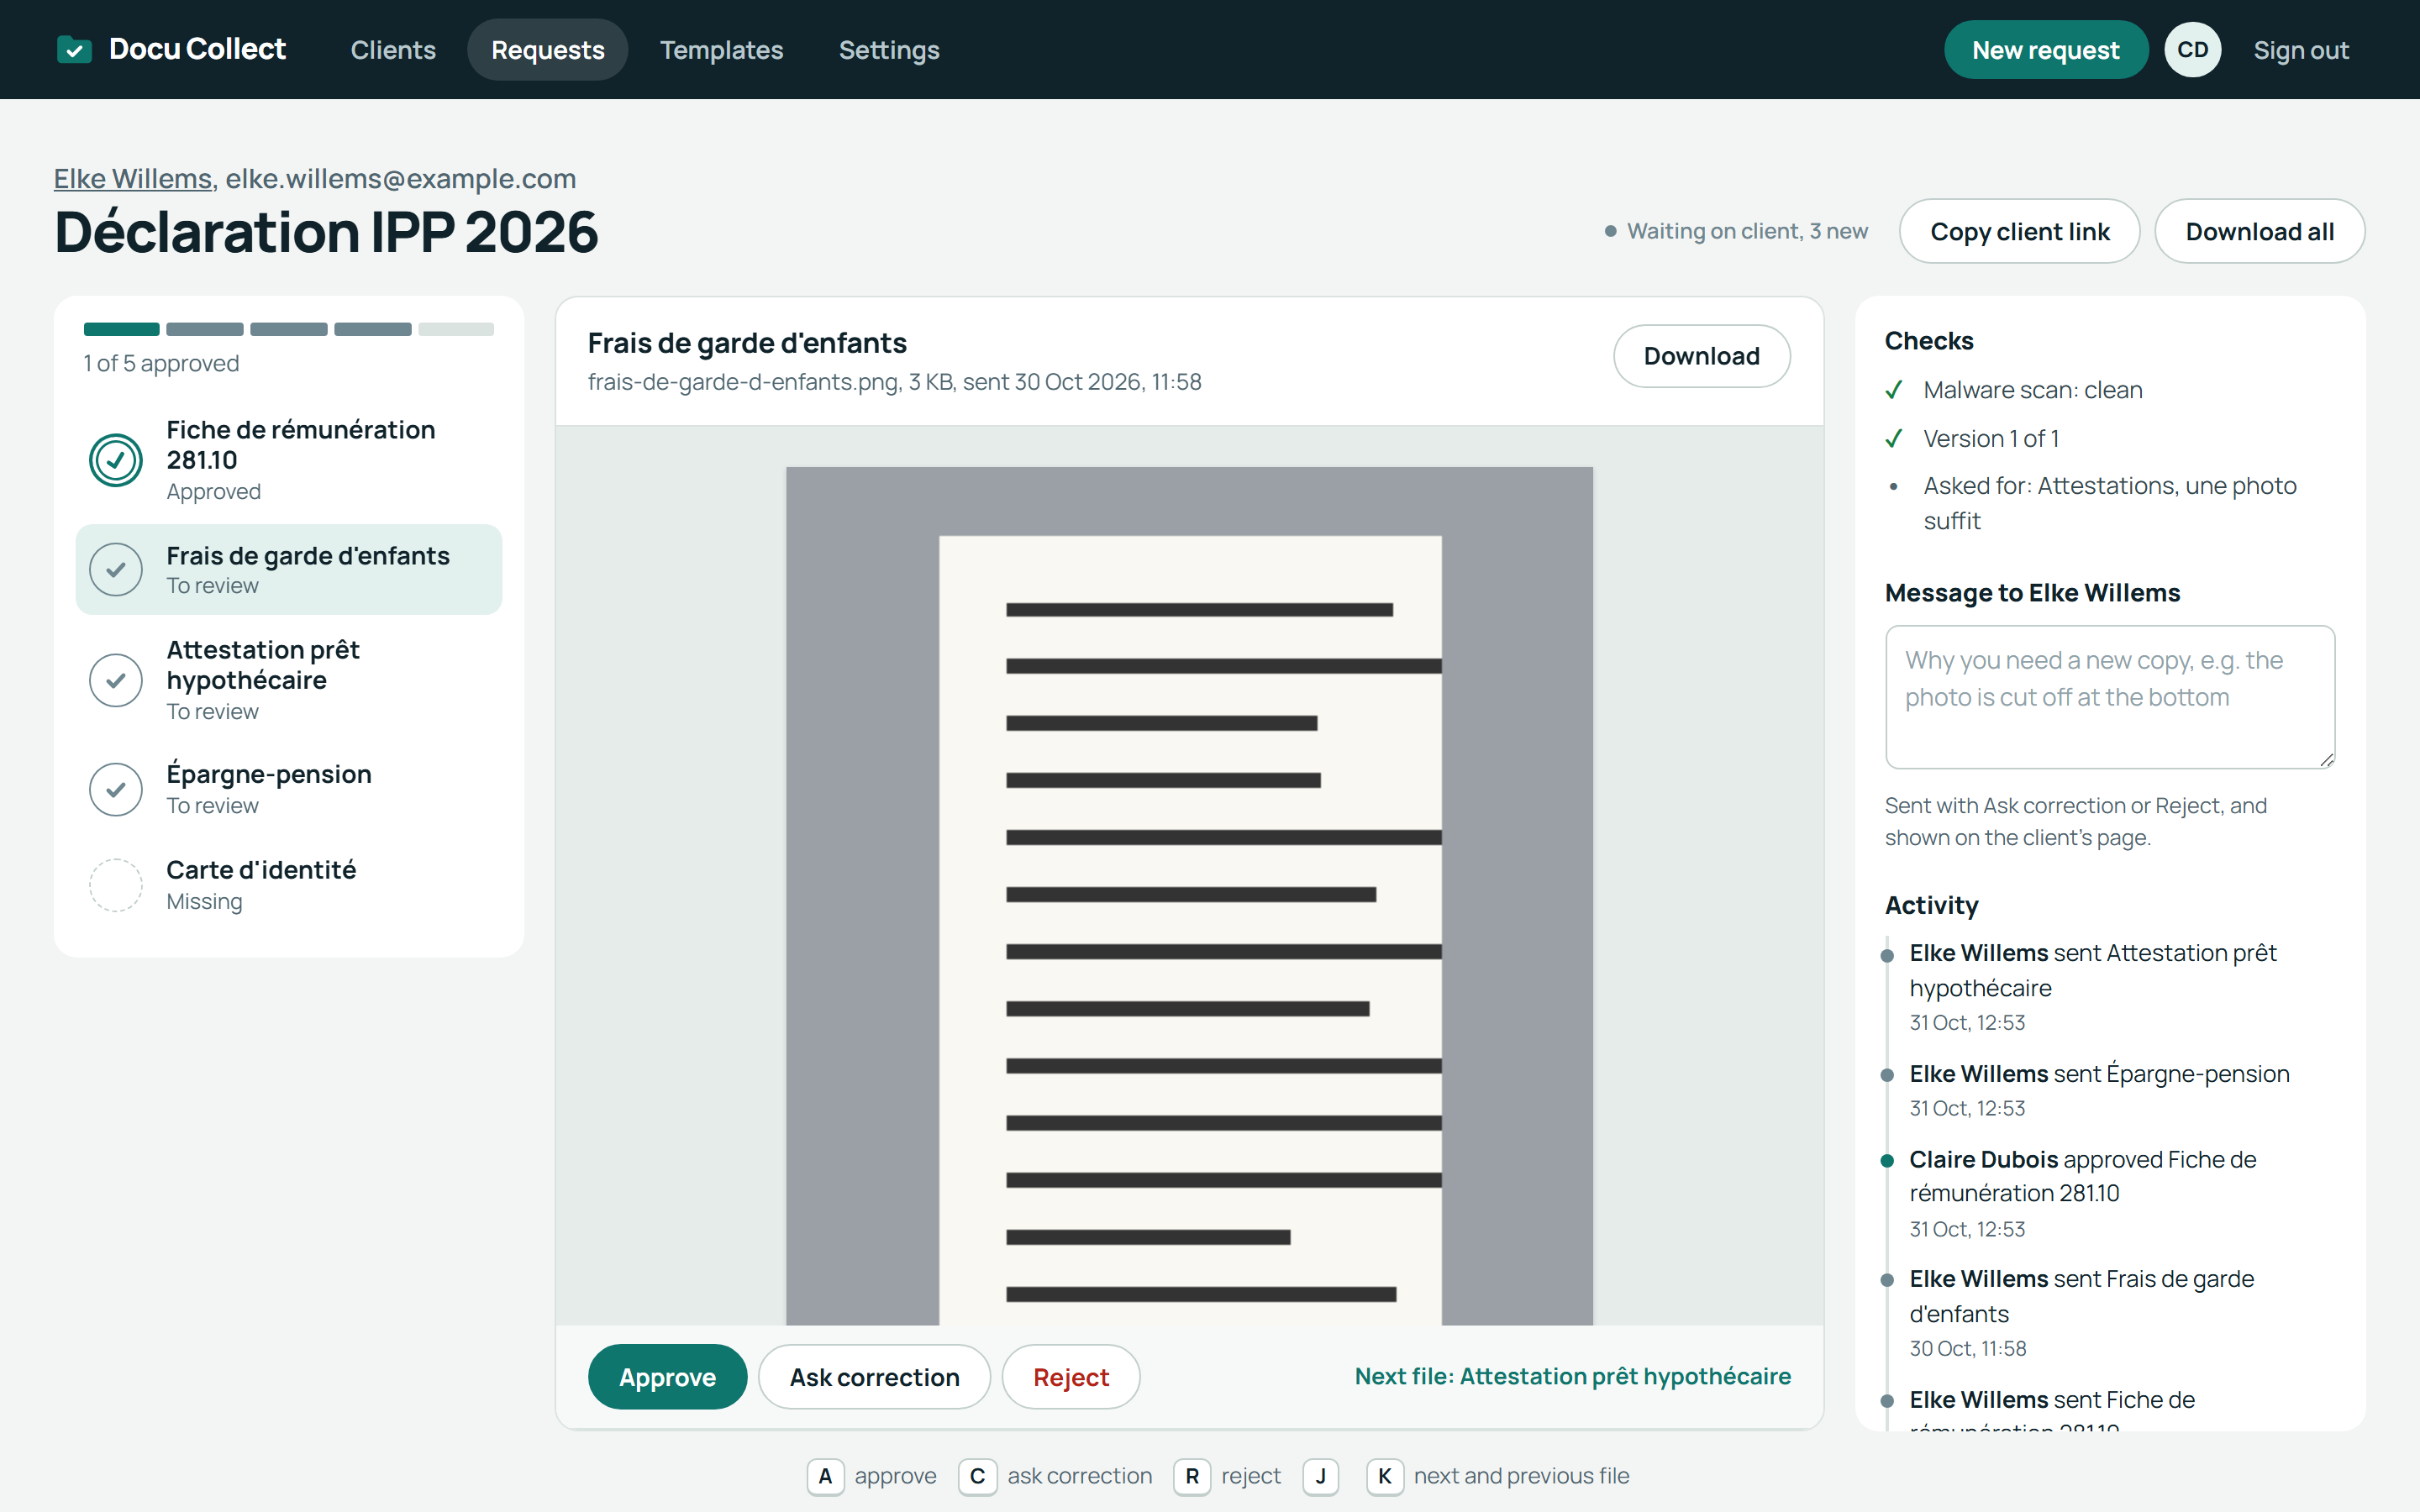Click the Docu Collect logo icon
Image resolution: width=2420 pixels, height=1512 pixels.
click(x=74, y=49)
